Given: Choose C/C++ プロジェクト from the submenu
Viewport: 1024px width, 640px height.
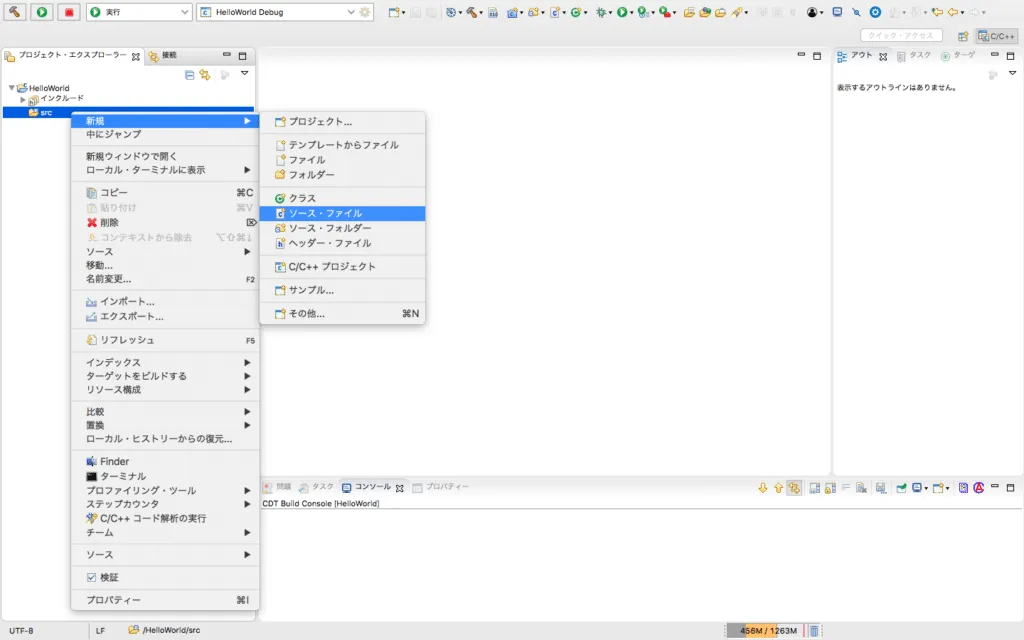Looking at the screenshot, I should click(x=342, y=266).
